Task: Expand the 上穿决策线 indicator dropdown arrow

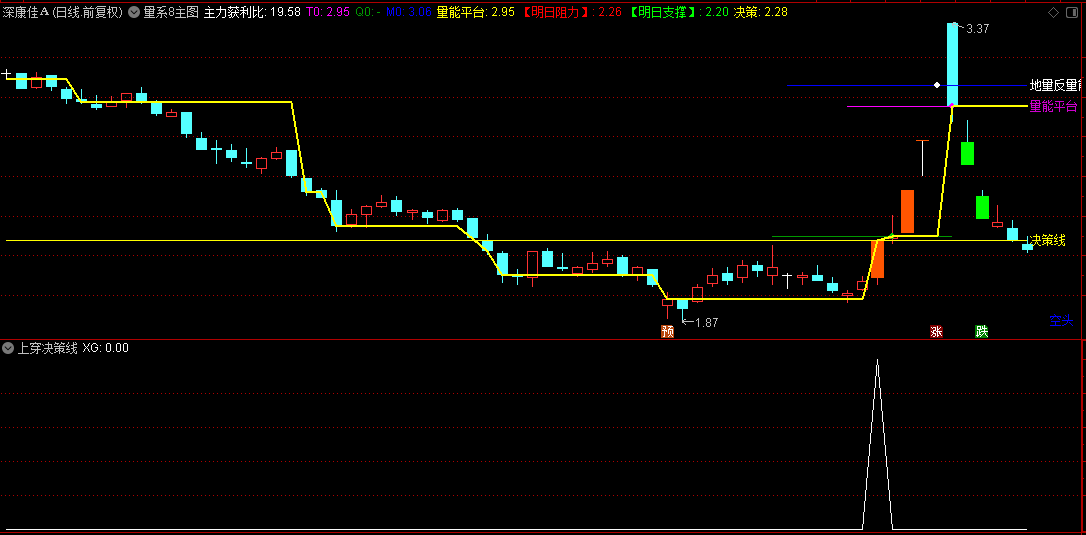Action: [8, 348]
